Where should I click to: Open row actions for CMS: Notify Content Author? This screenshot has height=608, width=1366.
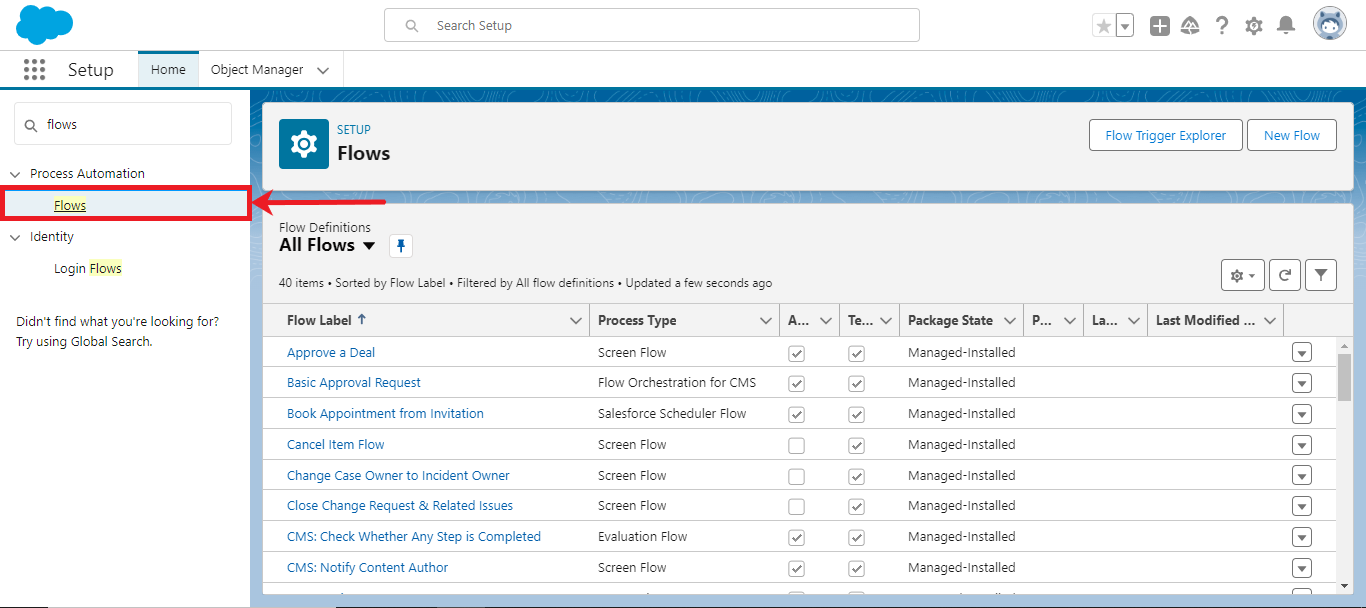tap(1301, 568)
